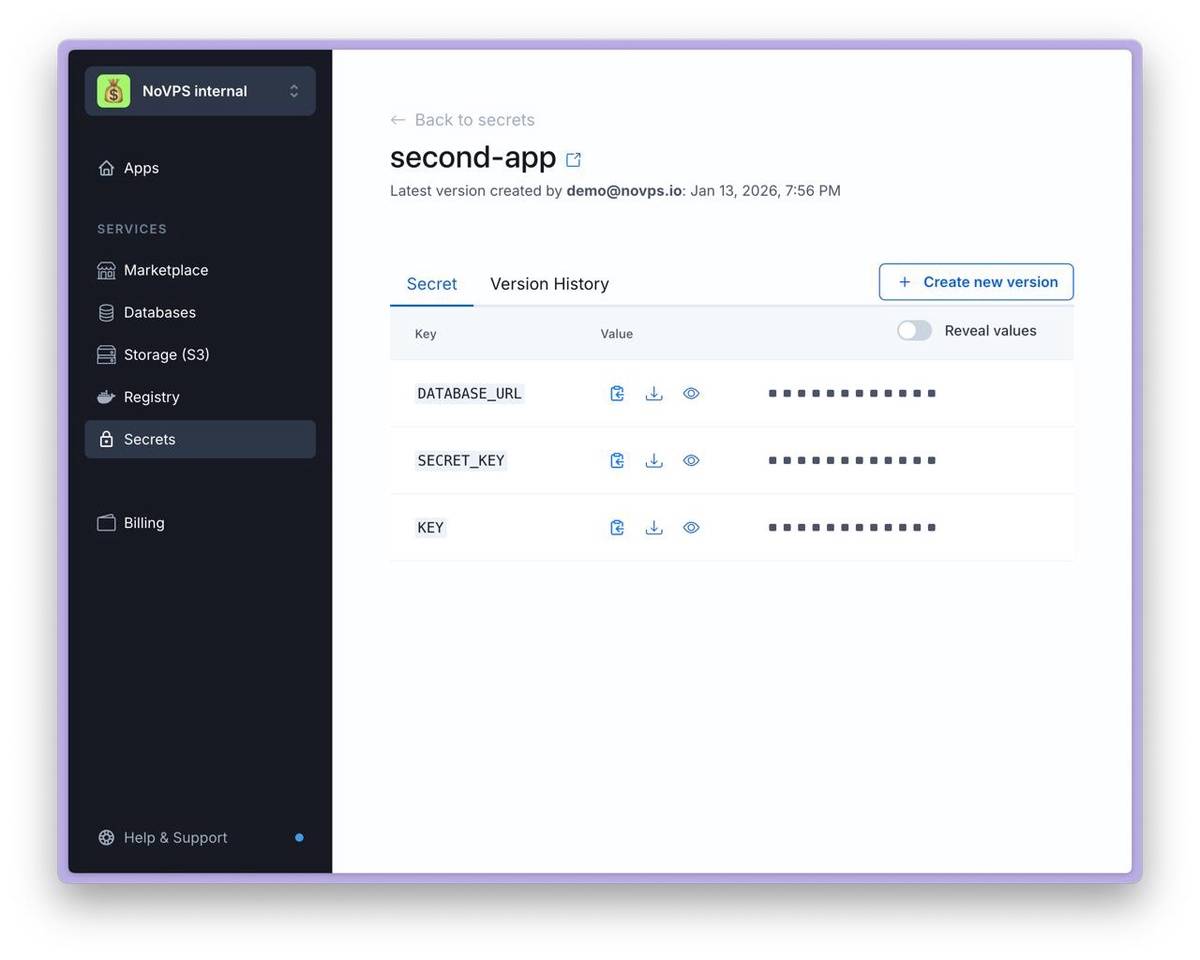Unhide the KEY value with eye icon
This screenshot has width=1200, height=960.
[x=691, y=528]
